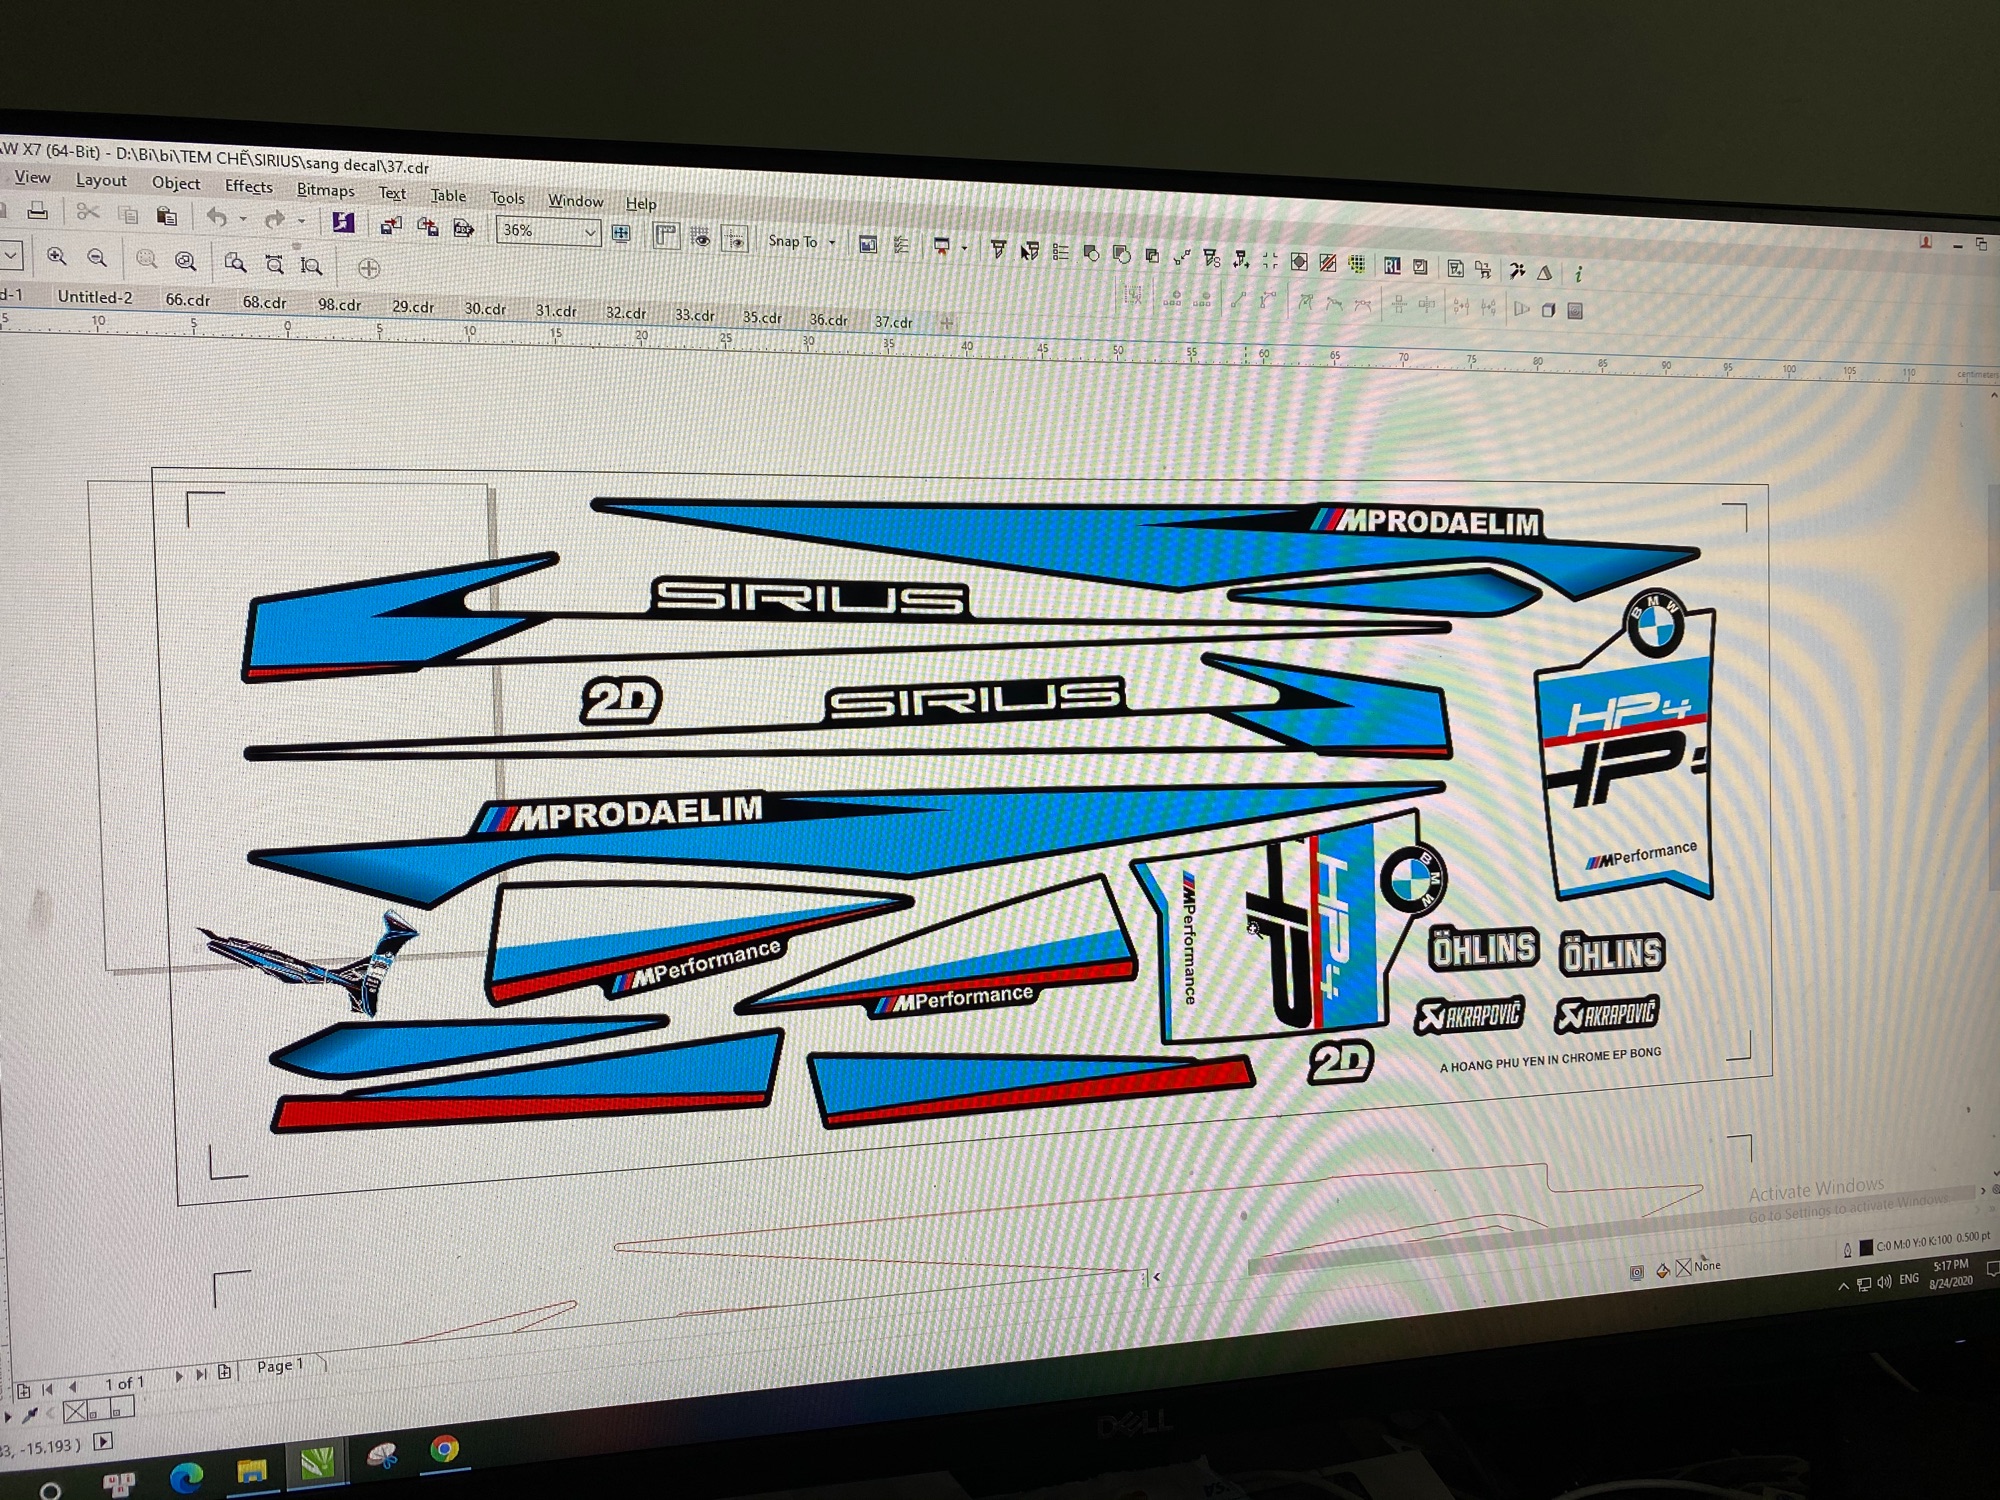This screenshot has height=1500, width=2000.
Task: Select the Page 1 tab
Action: (279, 1365)
